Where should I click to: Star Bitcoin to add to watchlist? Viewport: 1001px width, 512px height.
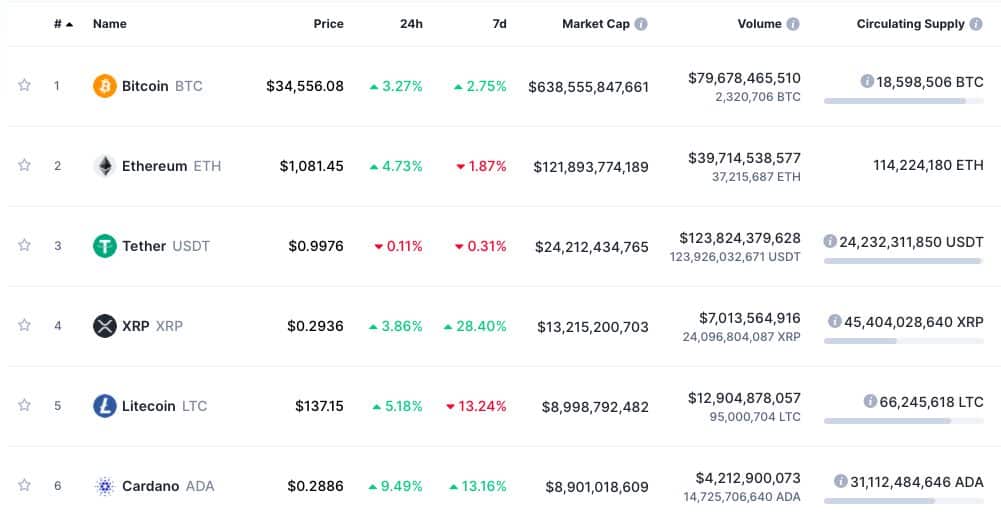click(24, 85)
